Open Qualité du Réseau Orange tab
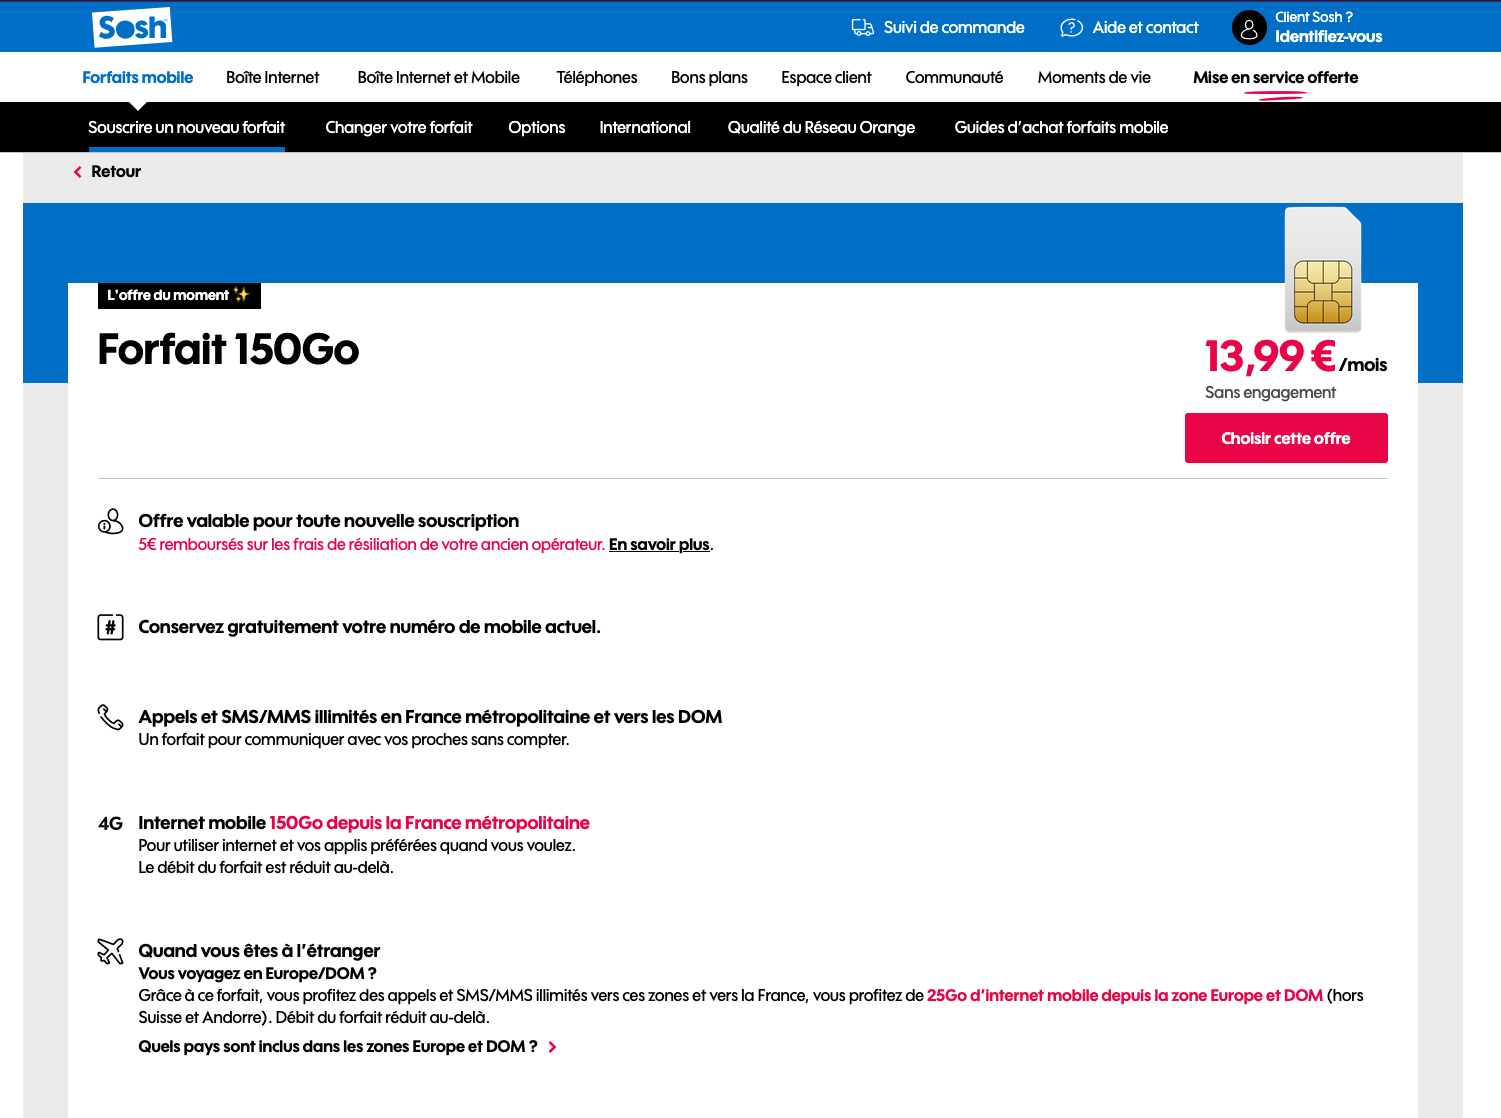Image resolution: width=1501 pixels, height=1118 pixels. click(x=821, y=128)
